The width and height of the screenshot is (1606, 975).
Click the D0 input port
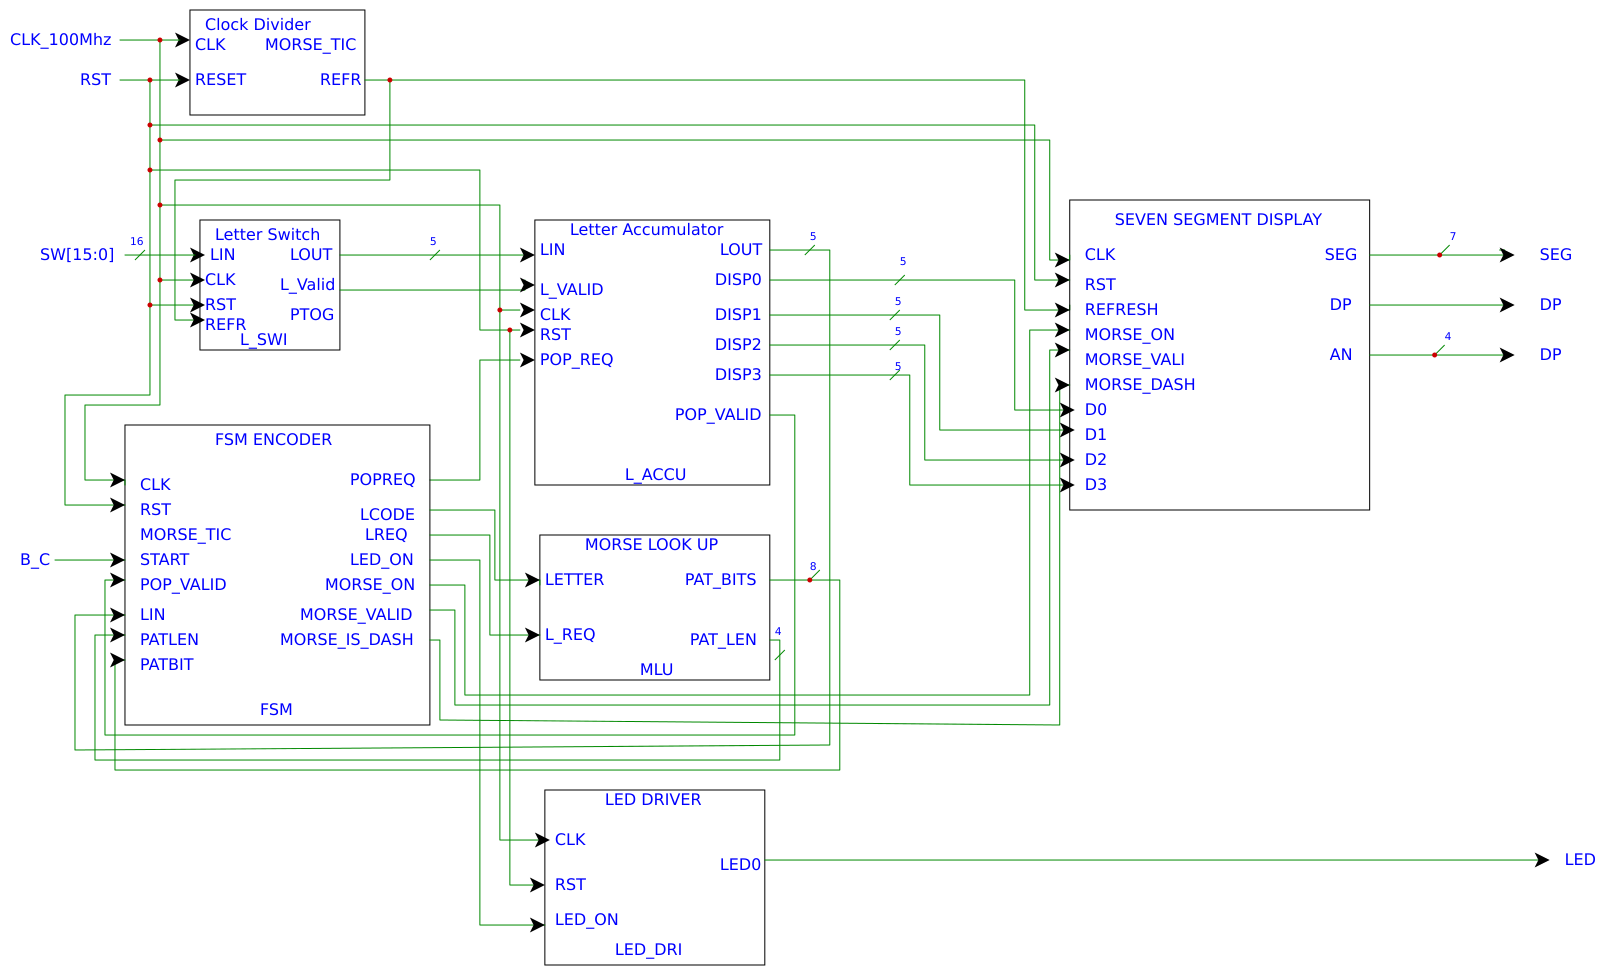tap(1095, 410)
